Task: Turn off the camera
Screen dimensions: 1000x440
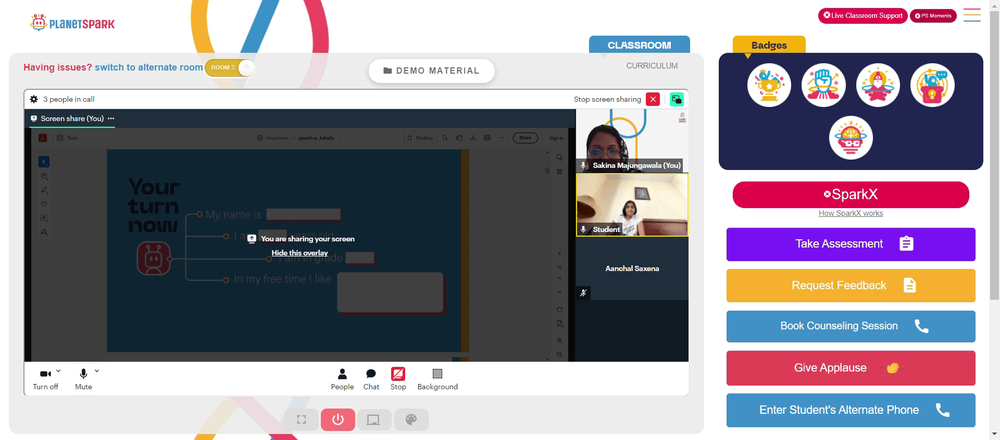Action: (x=45, y=379)
